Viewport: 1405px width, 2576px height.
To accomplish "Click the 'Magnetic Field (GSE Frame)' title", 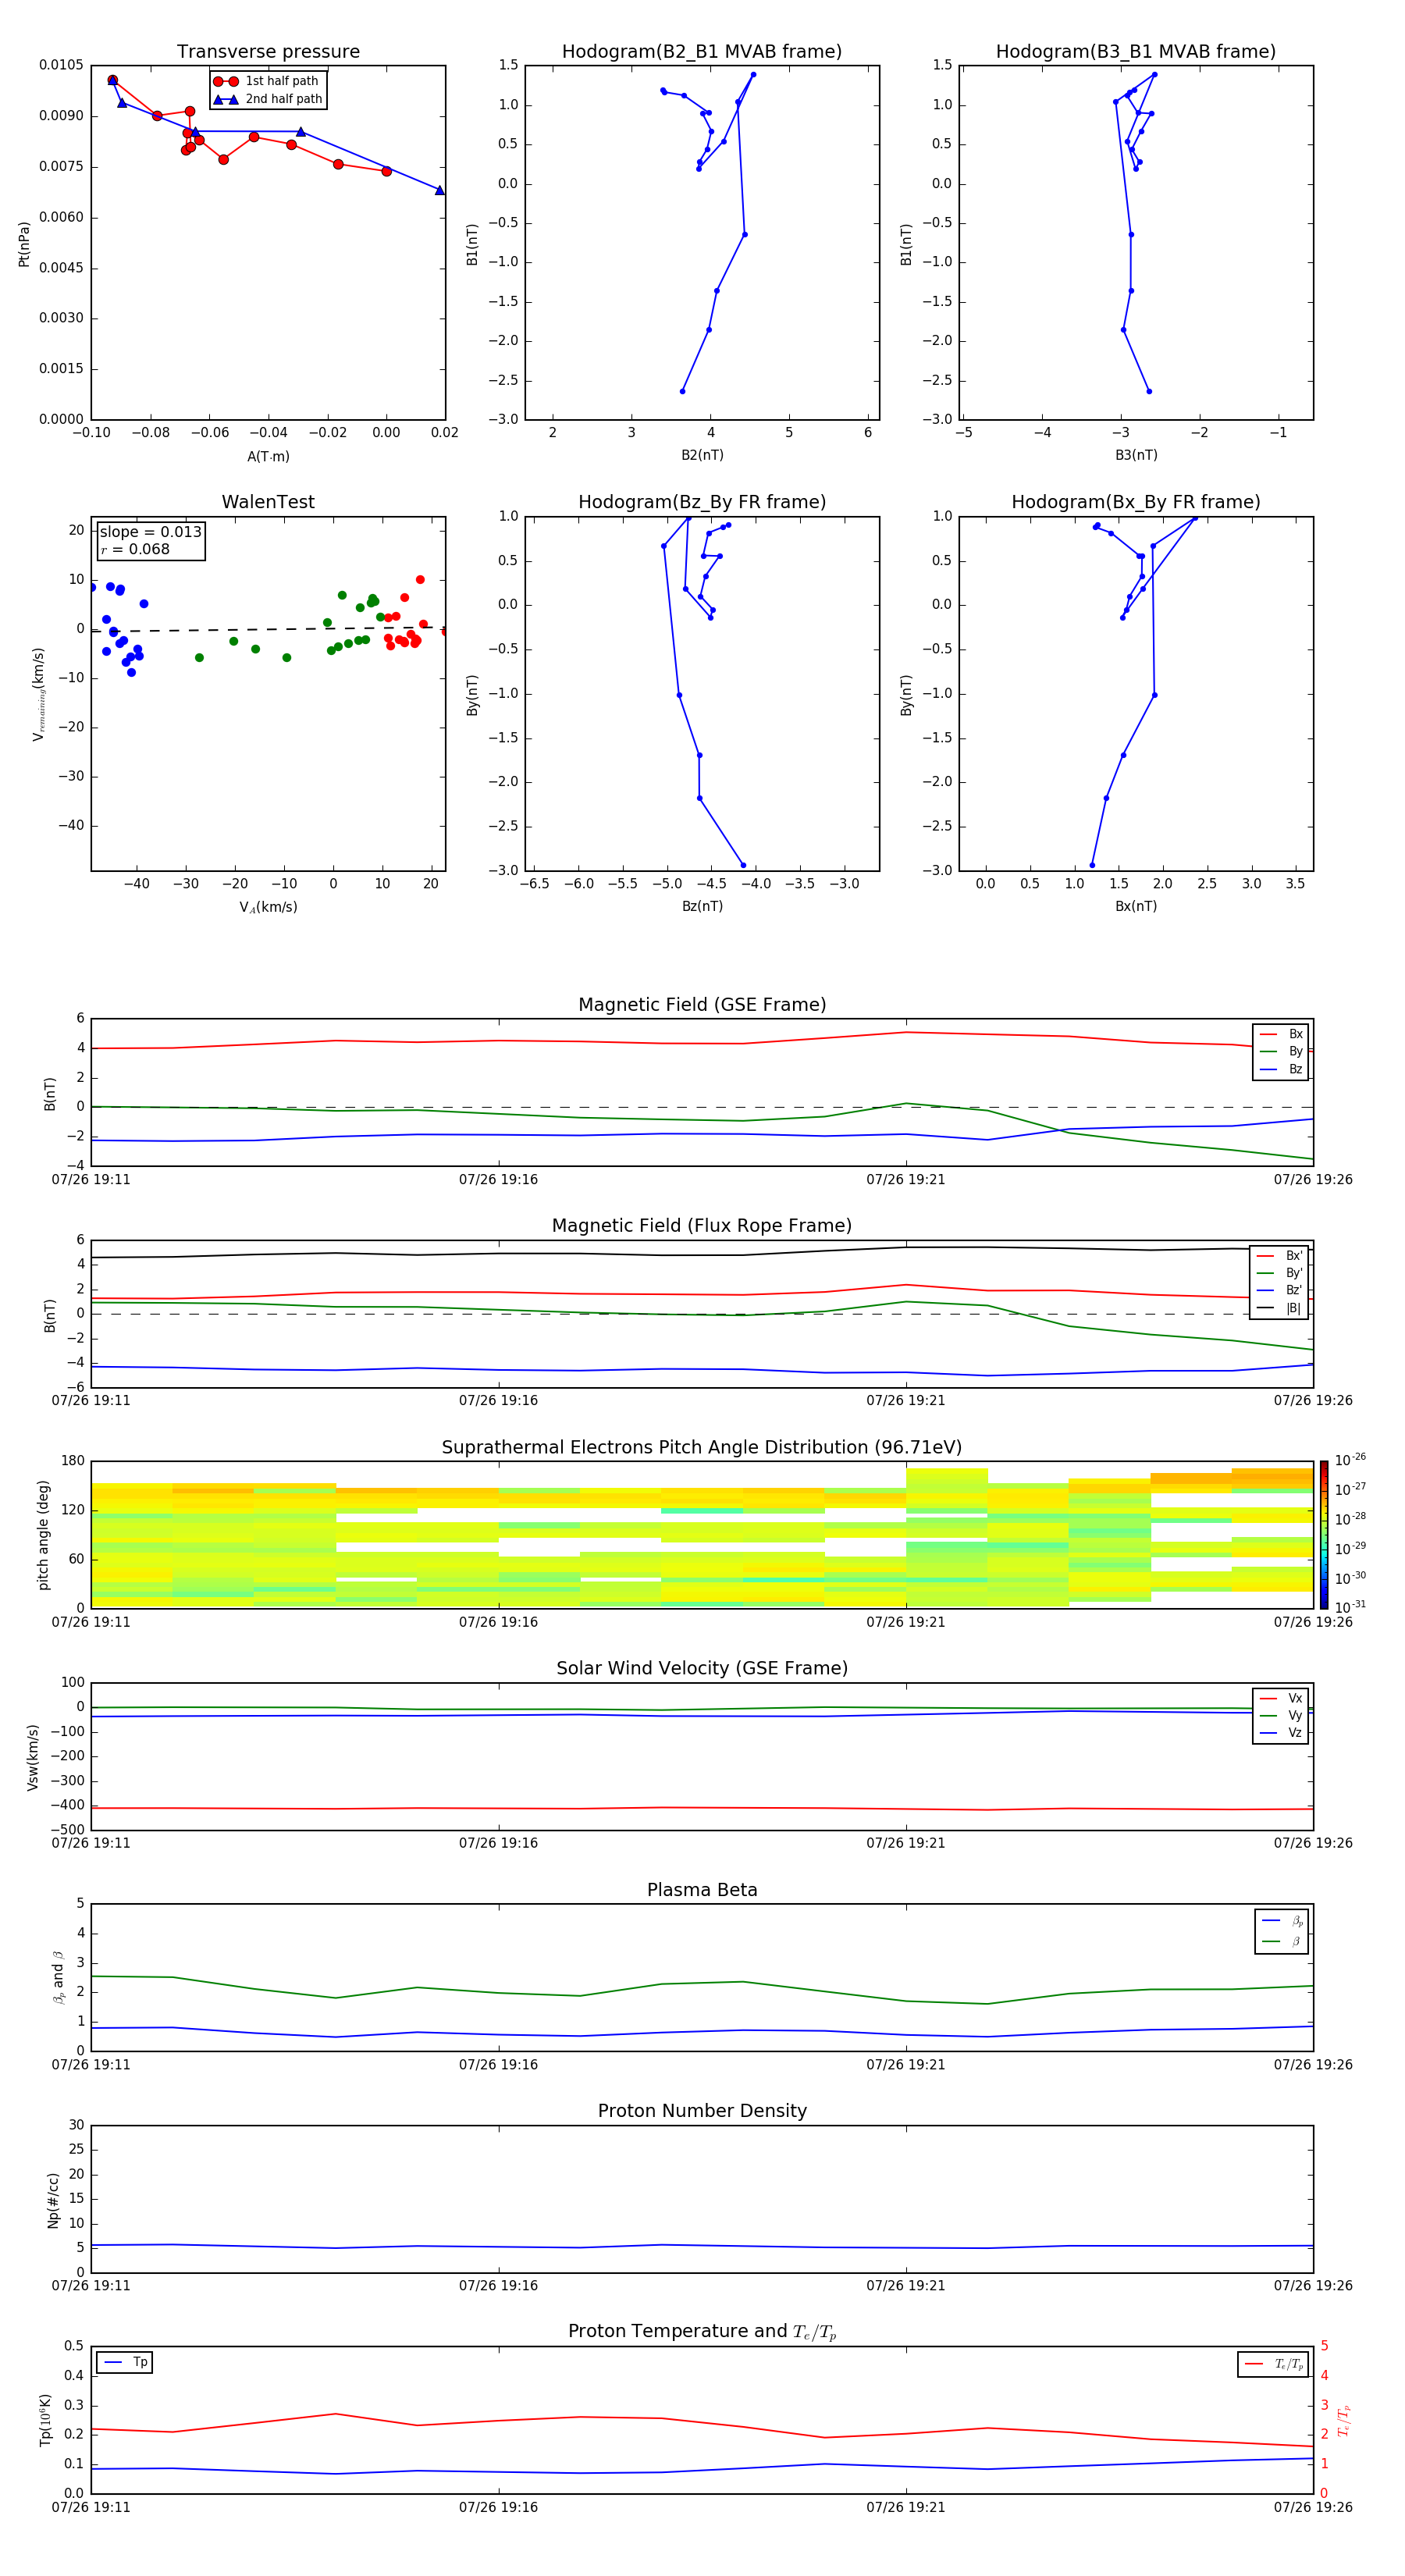I will coord(702,1005).
